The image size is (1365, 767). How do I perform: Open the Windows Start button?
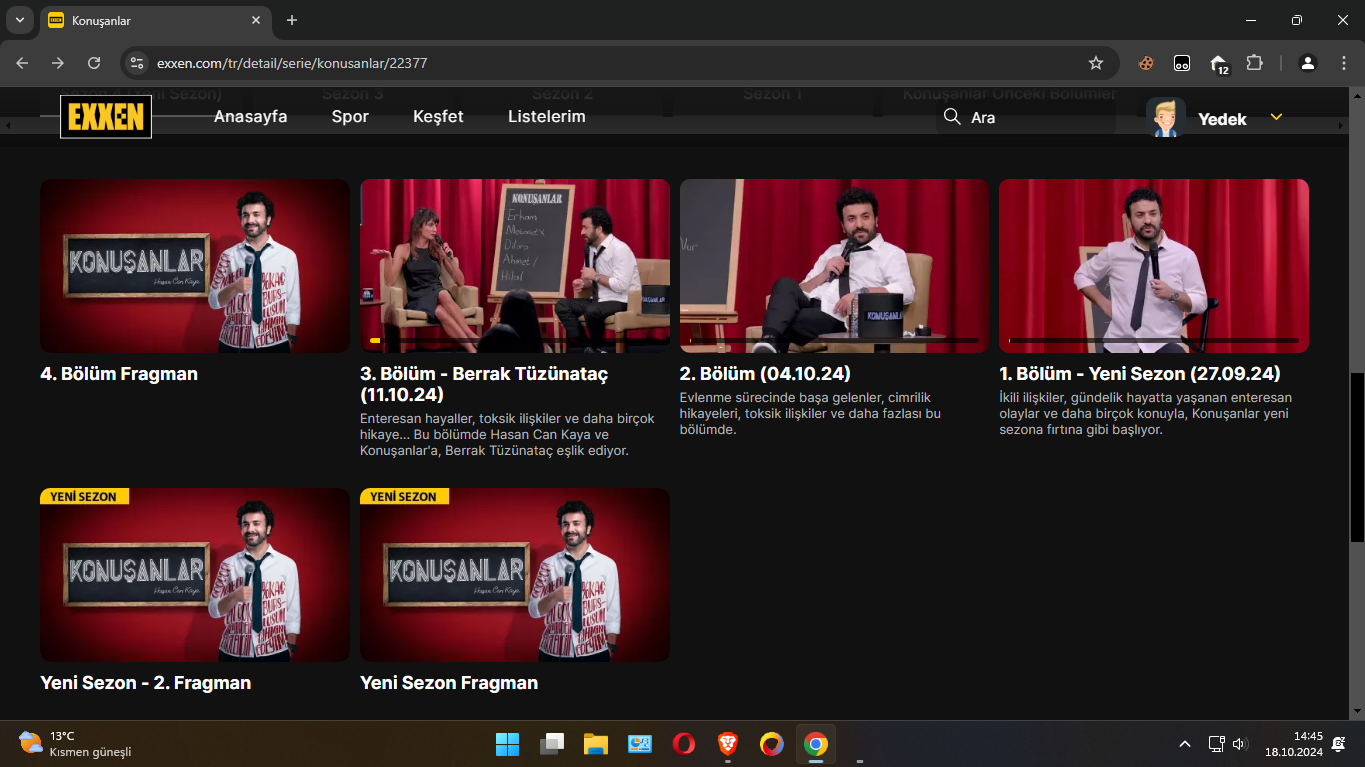pos(508,744)
